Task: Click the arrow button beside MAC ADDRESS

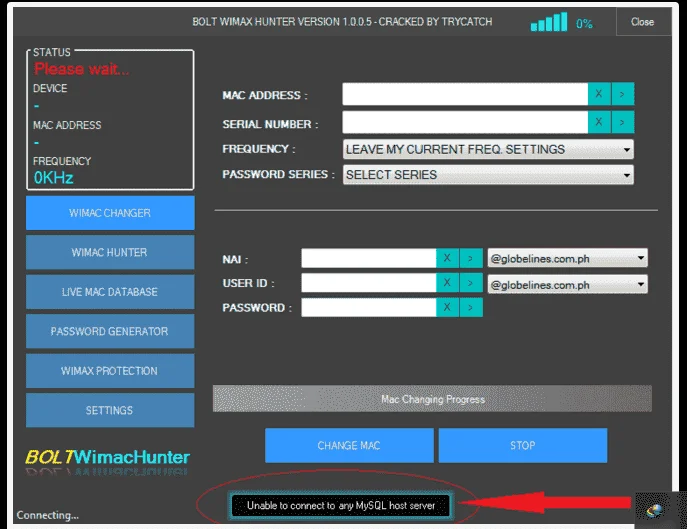Action: pyautogui.click(x=622, y=94)
